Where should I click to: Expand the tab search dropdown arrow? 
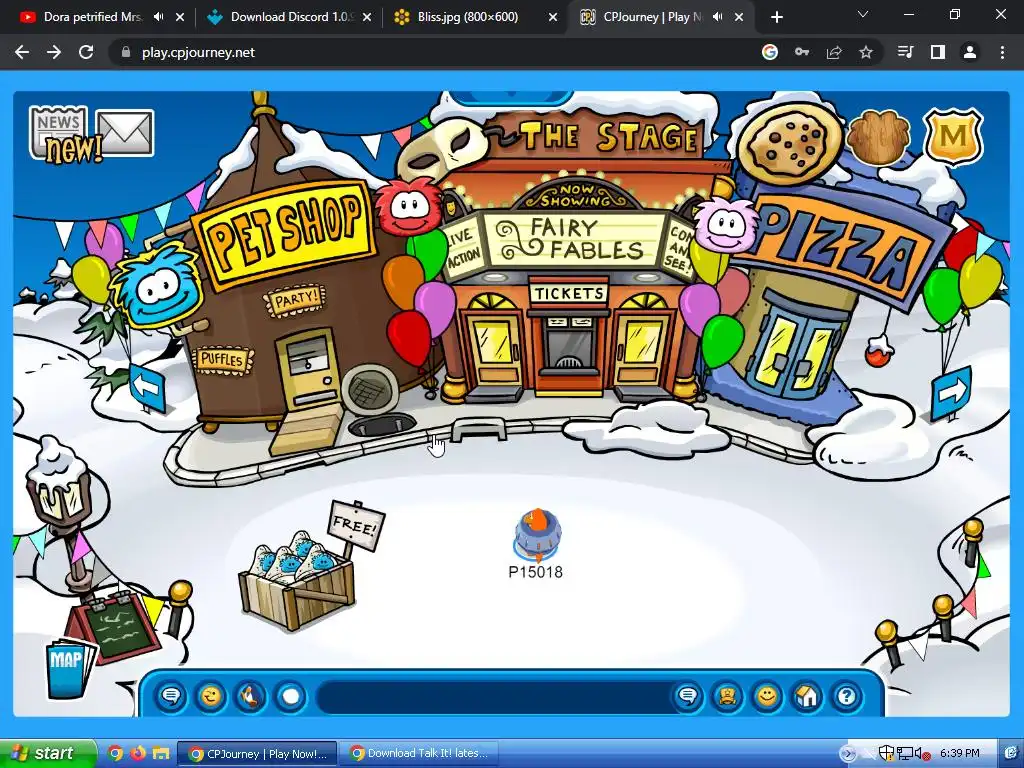point(863,14)
